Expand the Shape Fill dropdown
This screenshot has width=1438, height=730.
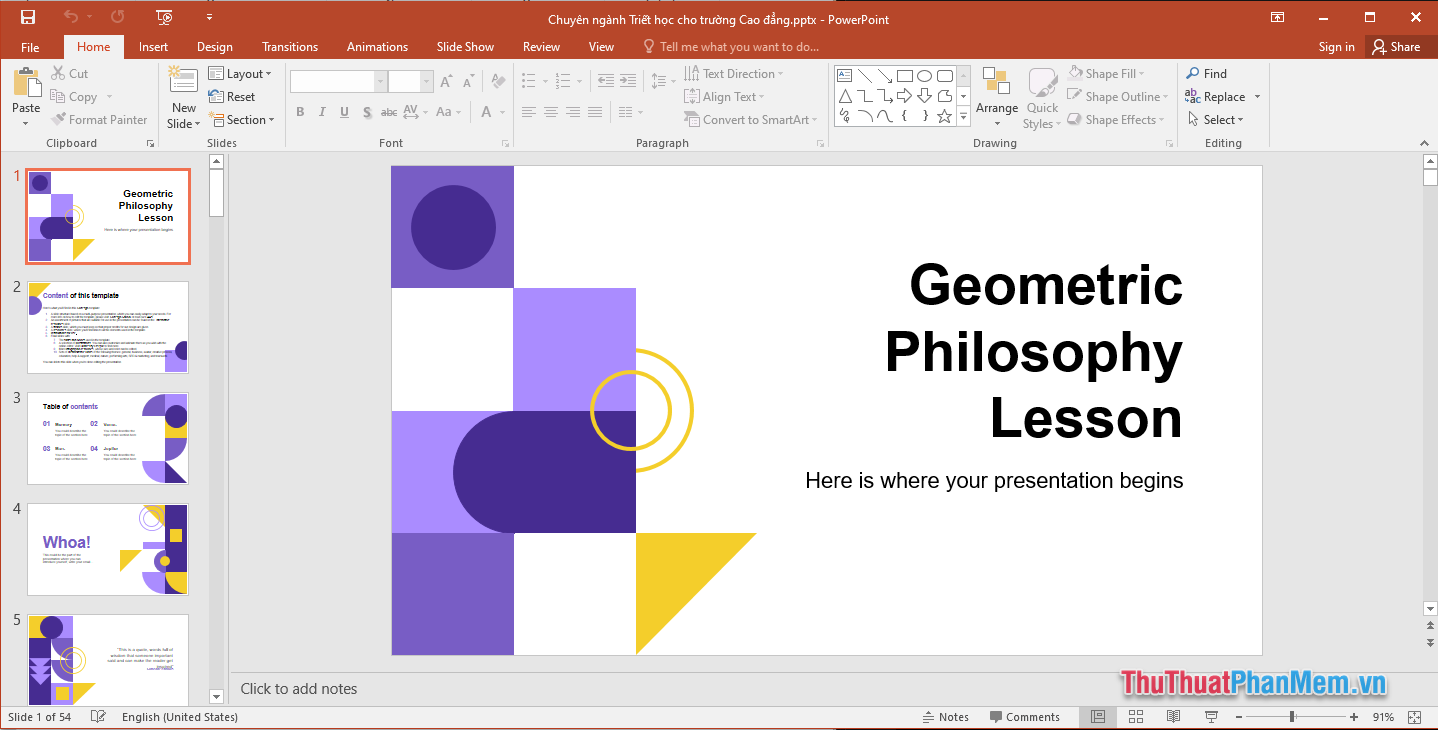(1140, 72)
